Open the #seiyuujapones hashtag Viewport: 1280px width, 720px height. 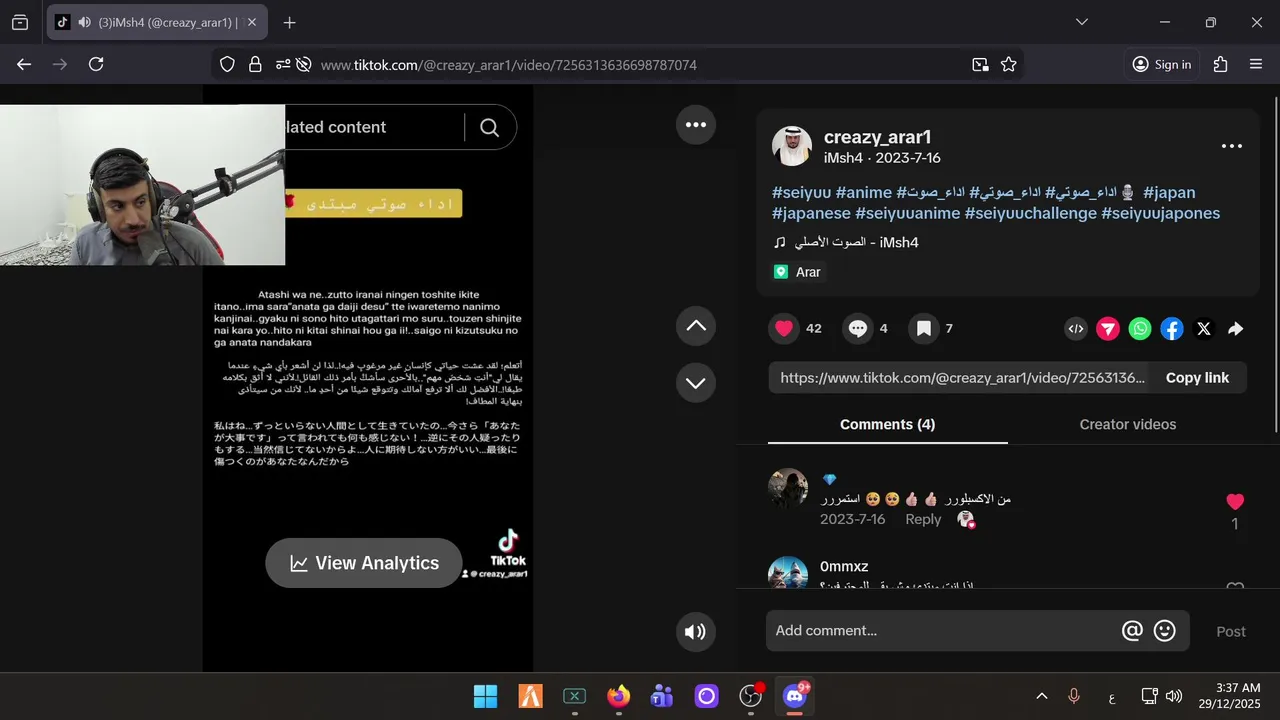pos(1160,213)
